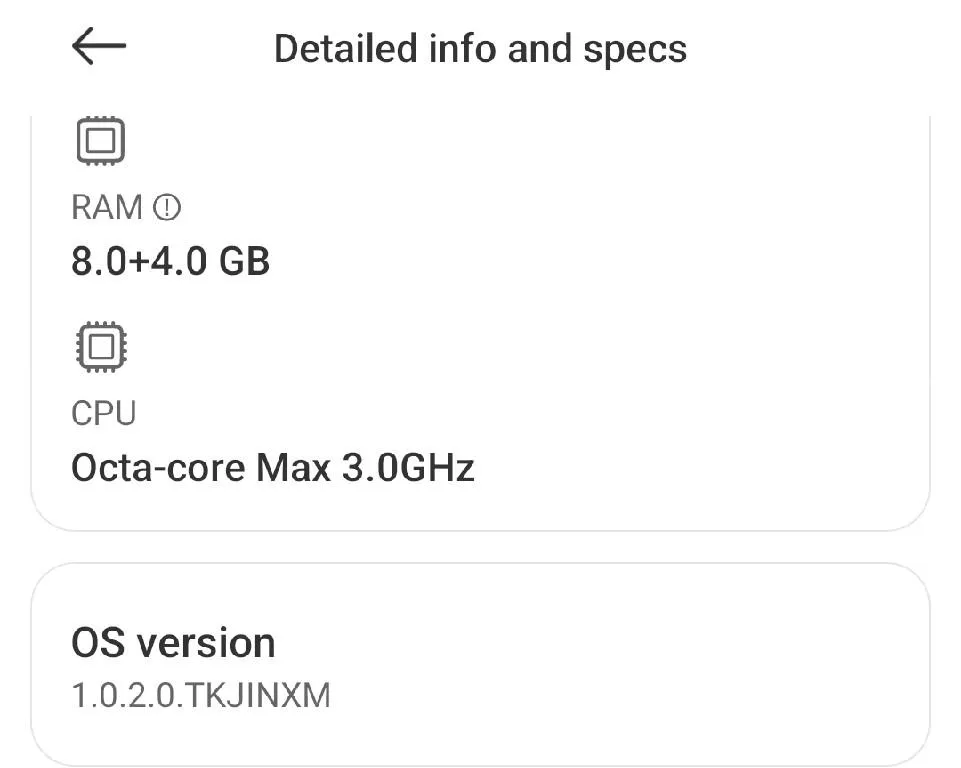Tap the 'GB' unit in RAM value

(x=245, y=261)
